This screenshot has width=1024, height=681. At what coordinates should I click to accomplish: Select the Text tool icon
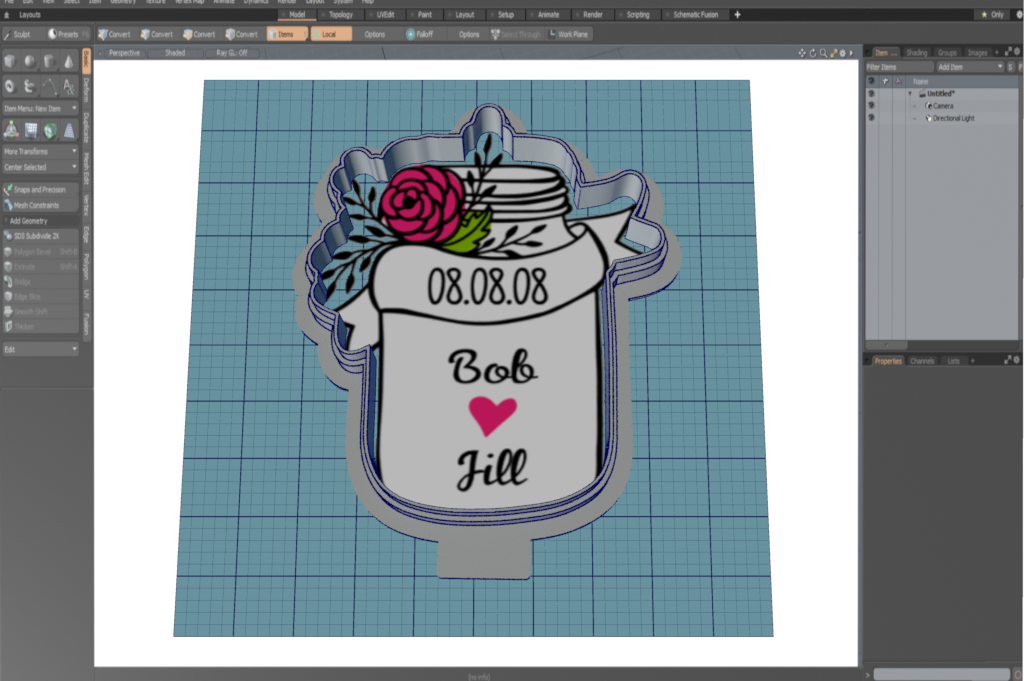pyautogui.click(x=68, y=87)
